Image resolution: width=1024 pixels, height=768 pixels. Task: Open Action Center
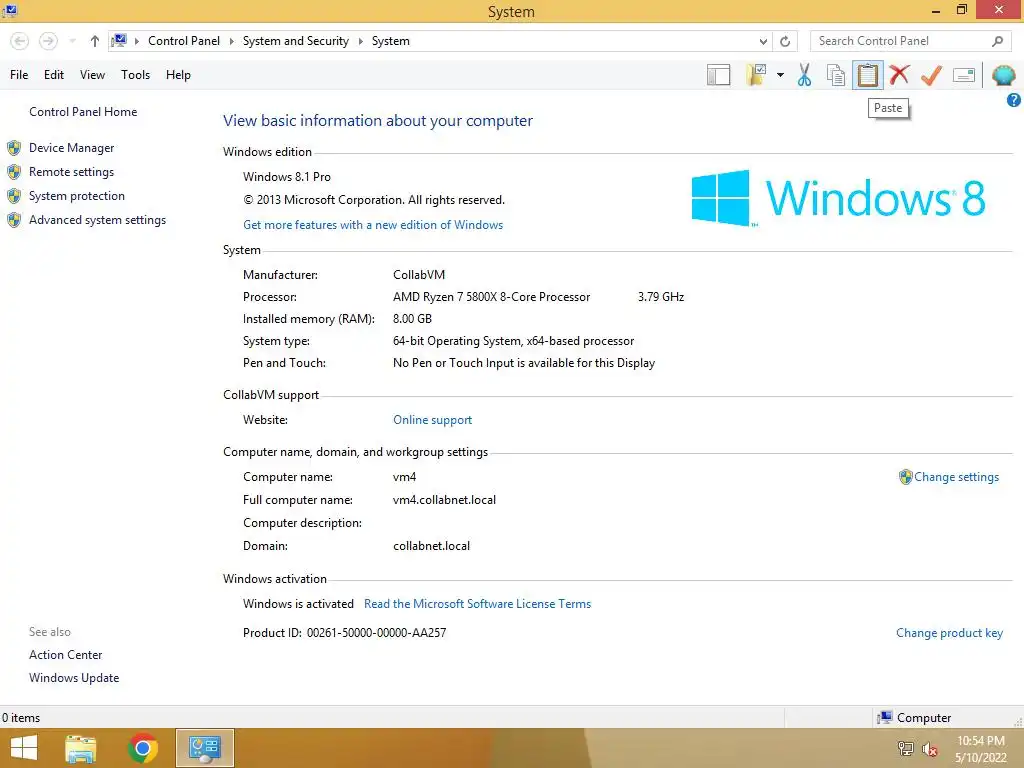[65, 654]
